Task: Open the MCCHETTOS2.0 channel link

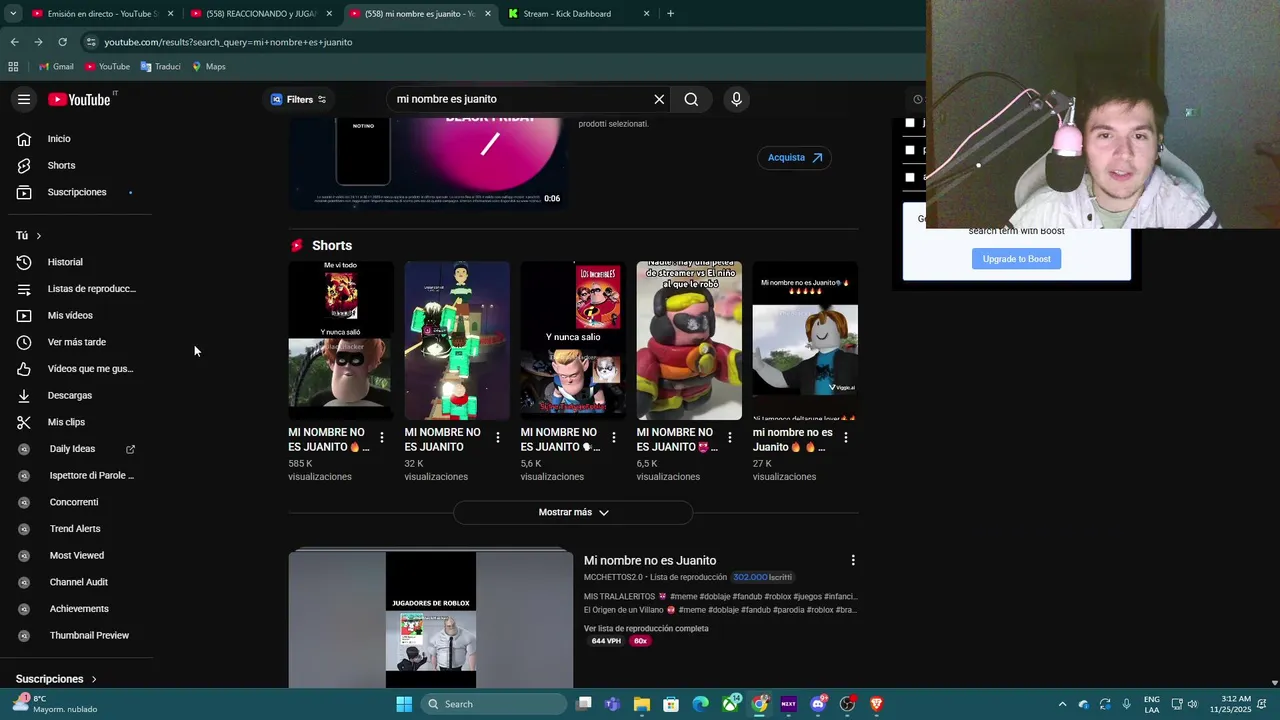Action: tap(613, 577)
